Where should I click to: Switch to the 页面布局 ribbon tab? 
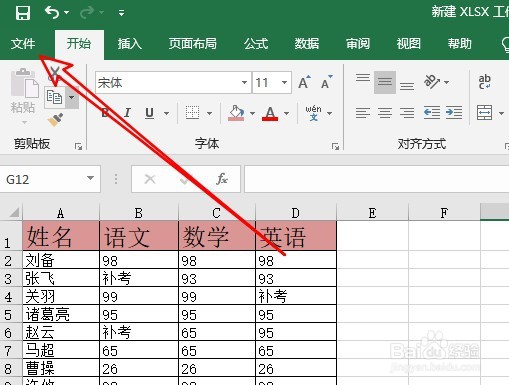pos(193,44)
